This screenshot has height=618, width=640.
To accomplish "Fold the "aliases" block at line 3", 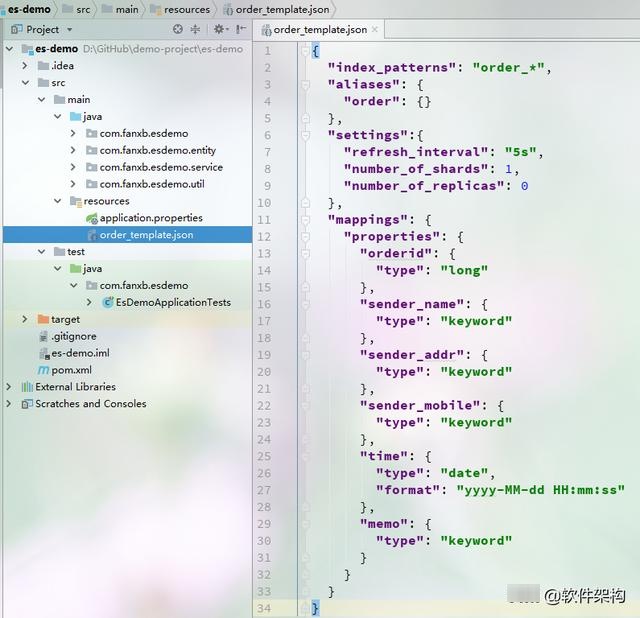I will coord(305,84).
